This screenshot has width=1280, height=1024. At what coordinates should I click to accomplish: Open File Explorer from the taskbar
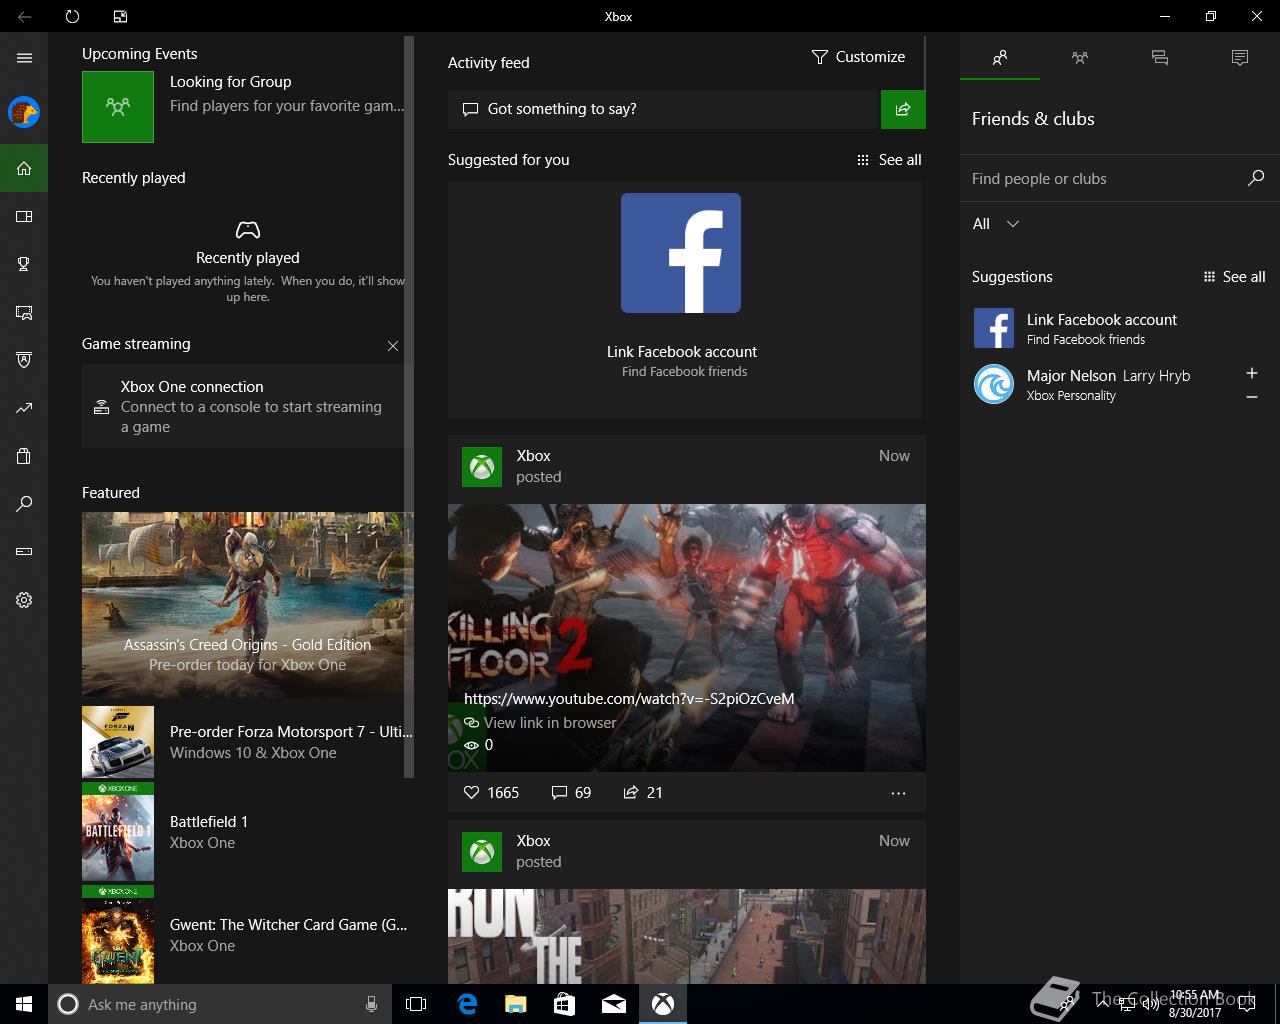516,1004
